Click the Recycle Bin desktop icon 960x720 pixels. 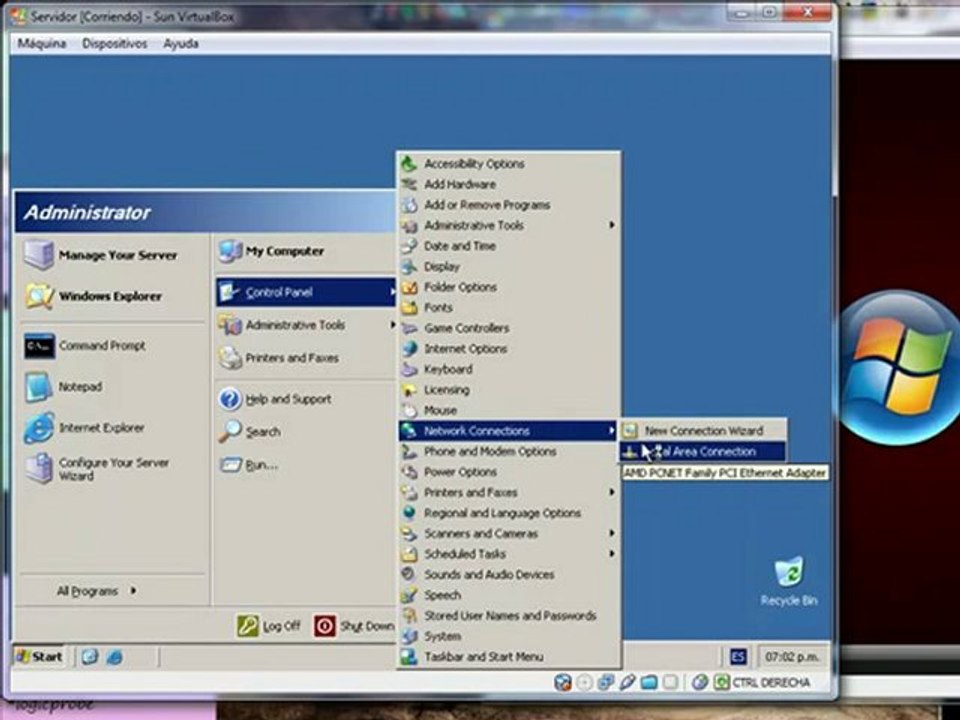click(x=789, y=581)
